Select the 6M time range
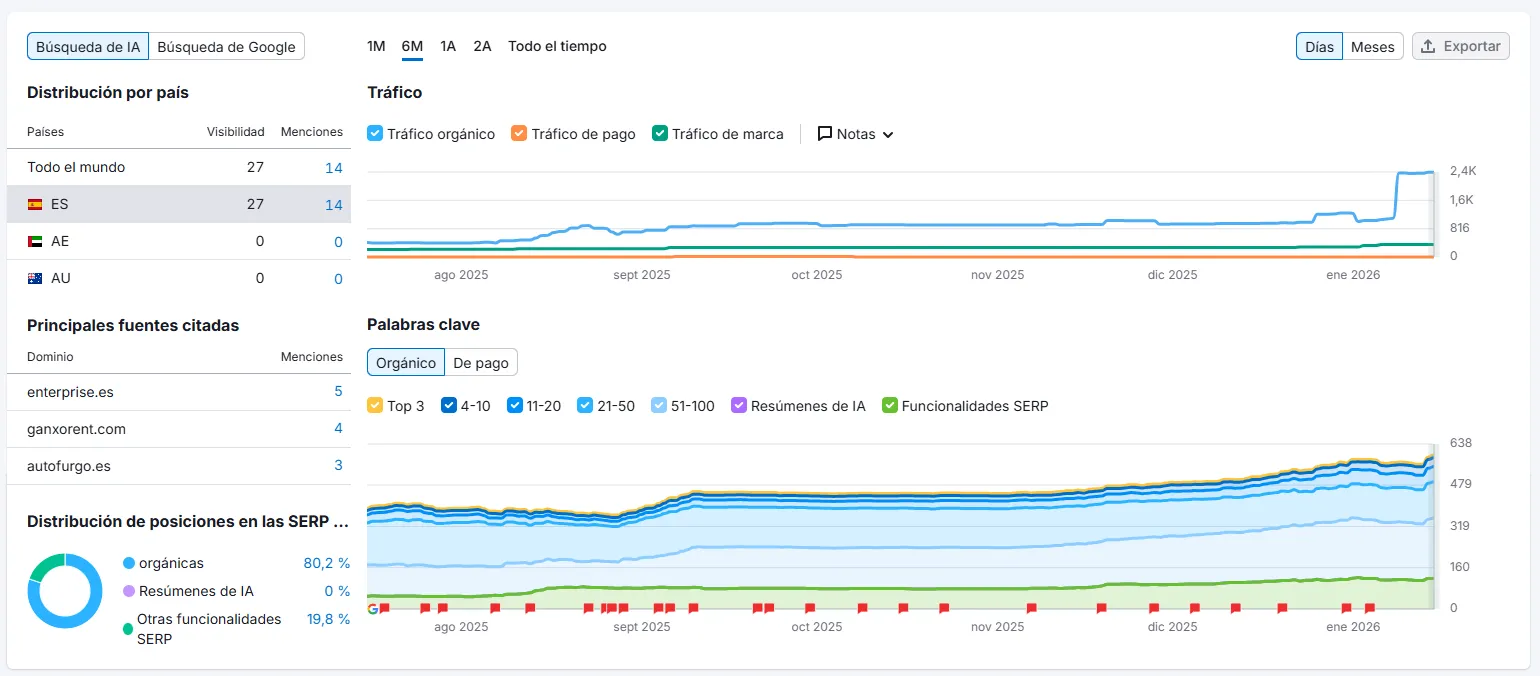This screenshot has width=1540, height=676. point(412,46)
